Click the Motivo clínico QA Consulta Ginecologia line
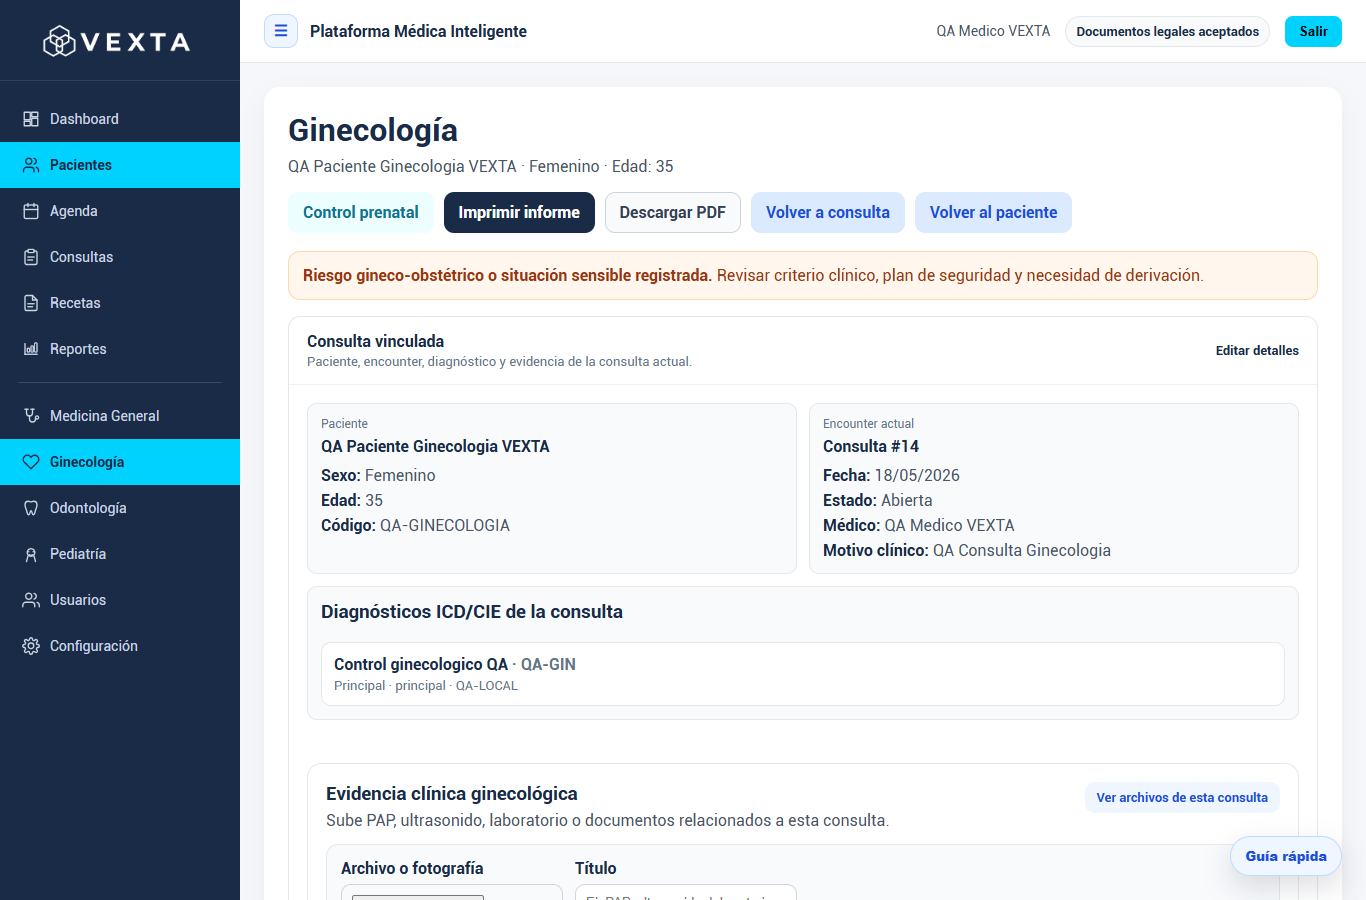This screenshot has width=1366, height=900. point(967,550)
